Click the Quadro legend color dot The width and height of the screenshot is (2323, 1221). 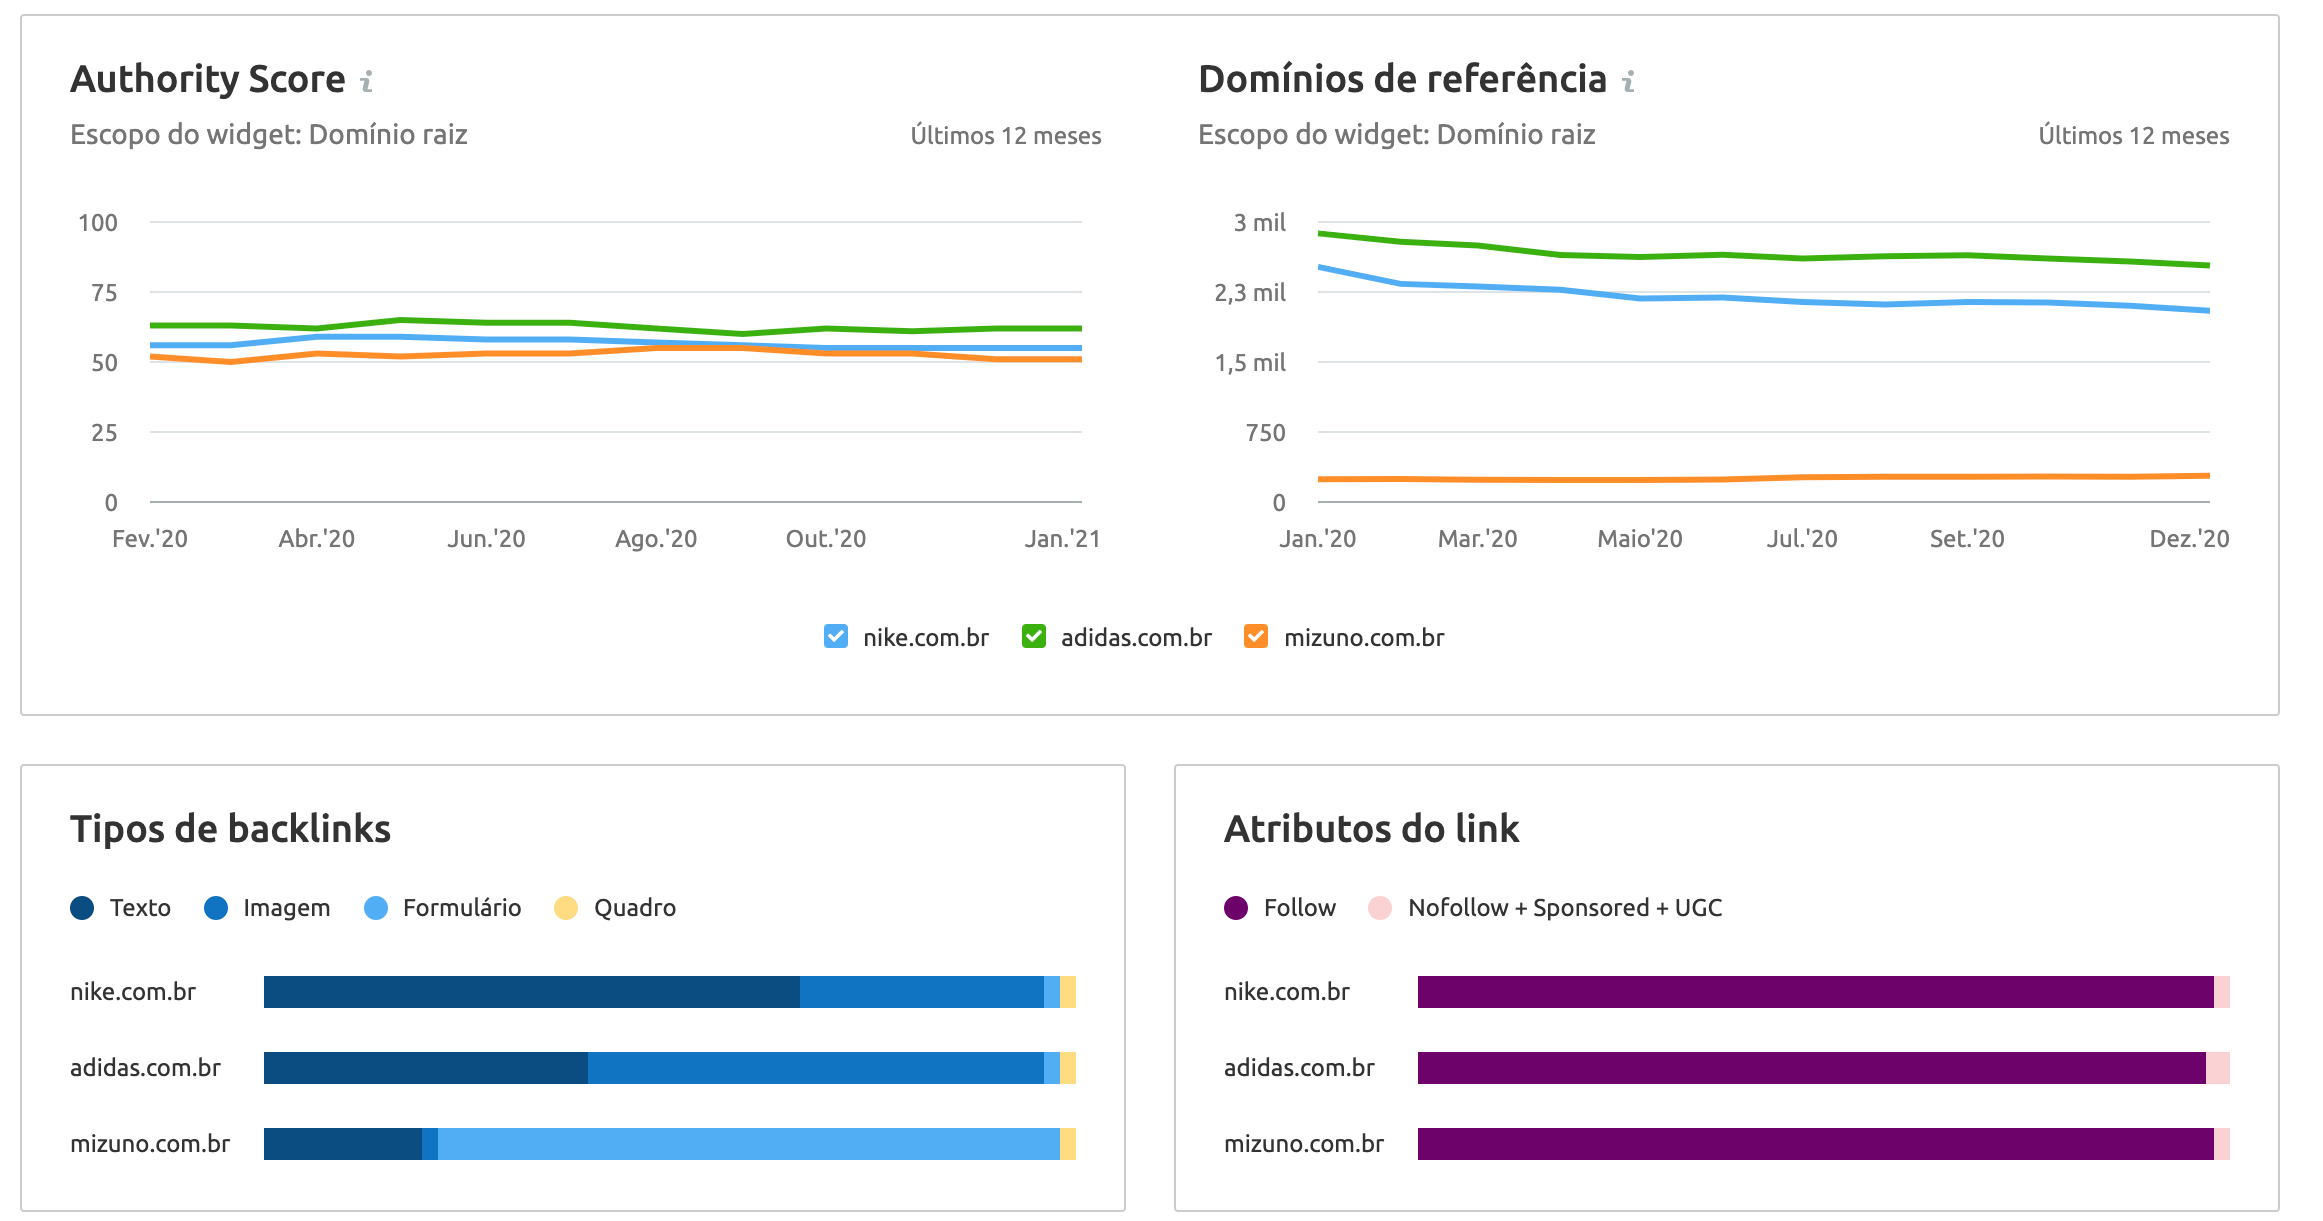(566, 908)
